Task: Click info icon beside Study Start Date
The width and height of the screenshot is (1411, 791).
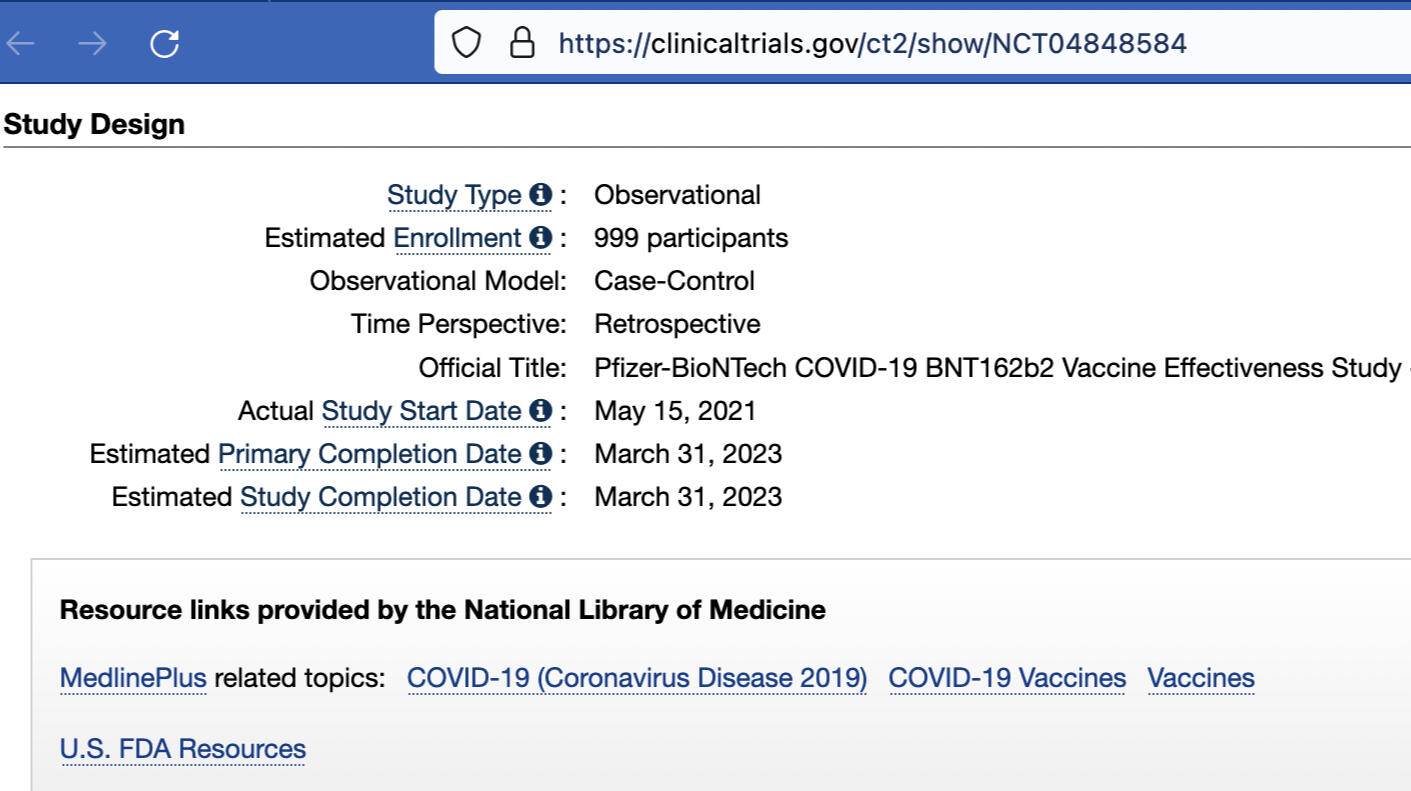Action: coord(541,411)
